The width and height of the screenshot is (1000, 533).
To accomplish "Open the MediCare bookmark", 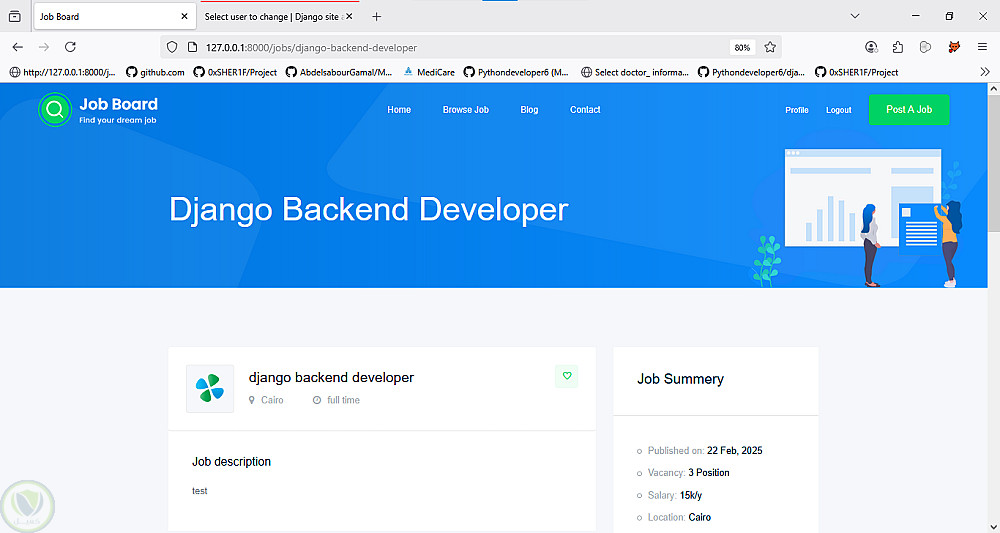I will pos(429,72).
